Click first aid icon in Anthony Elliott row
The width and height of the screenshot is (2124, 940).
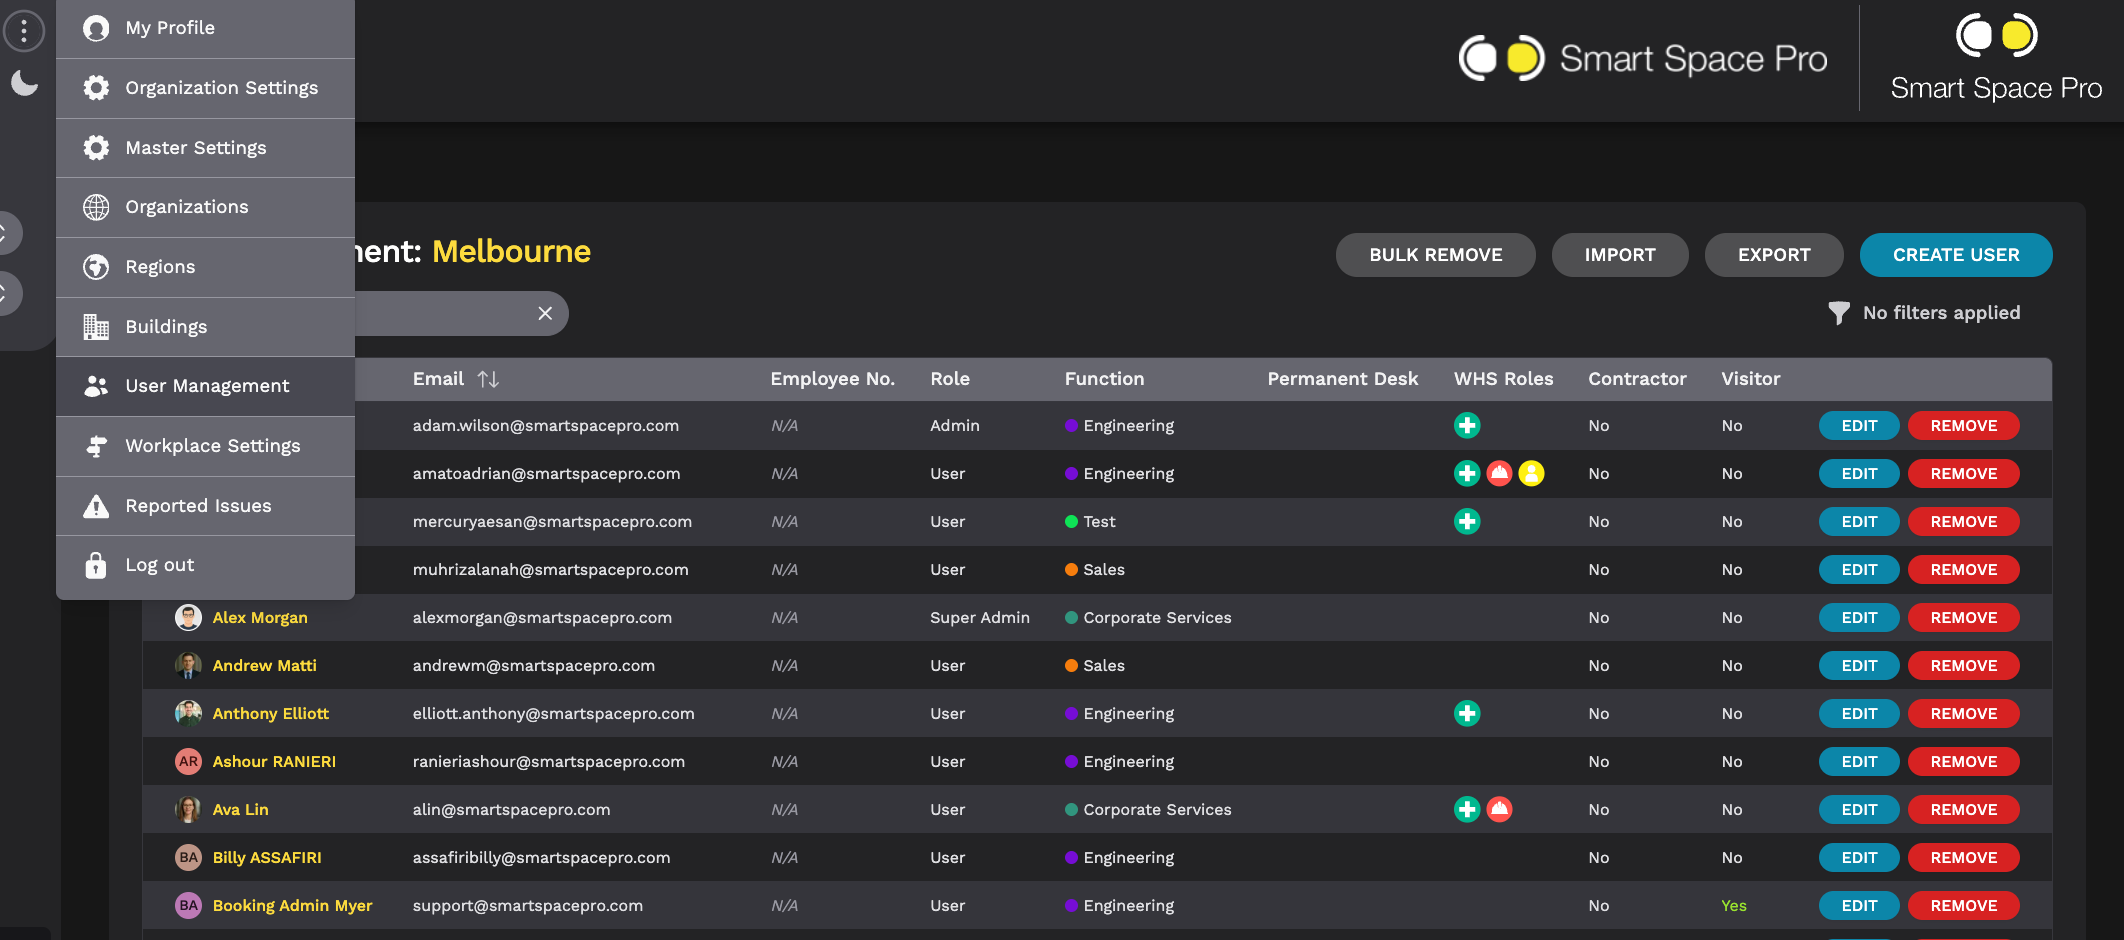pos(1467,714)
